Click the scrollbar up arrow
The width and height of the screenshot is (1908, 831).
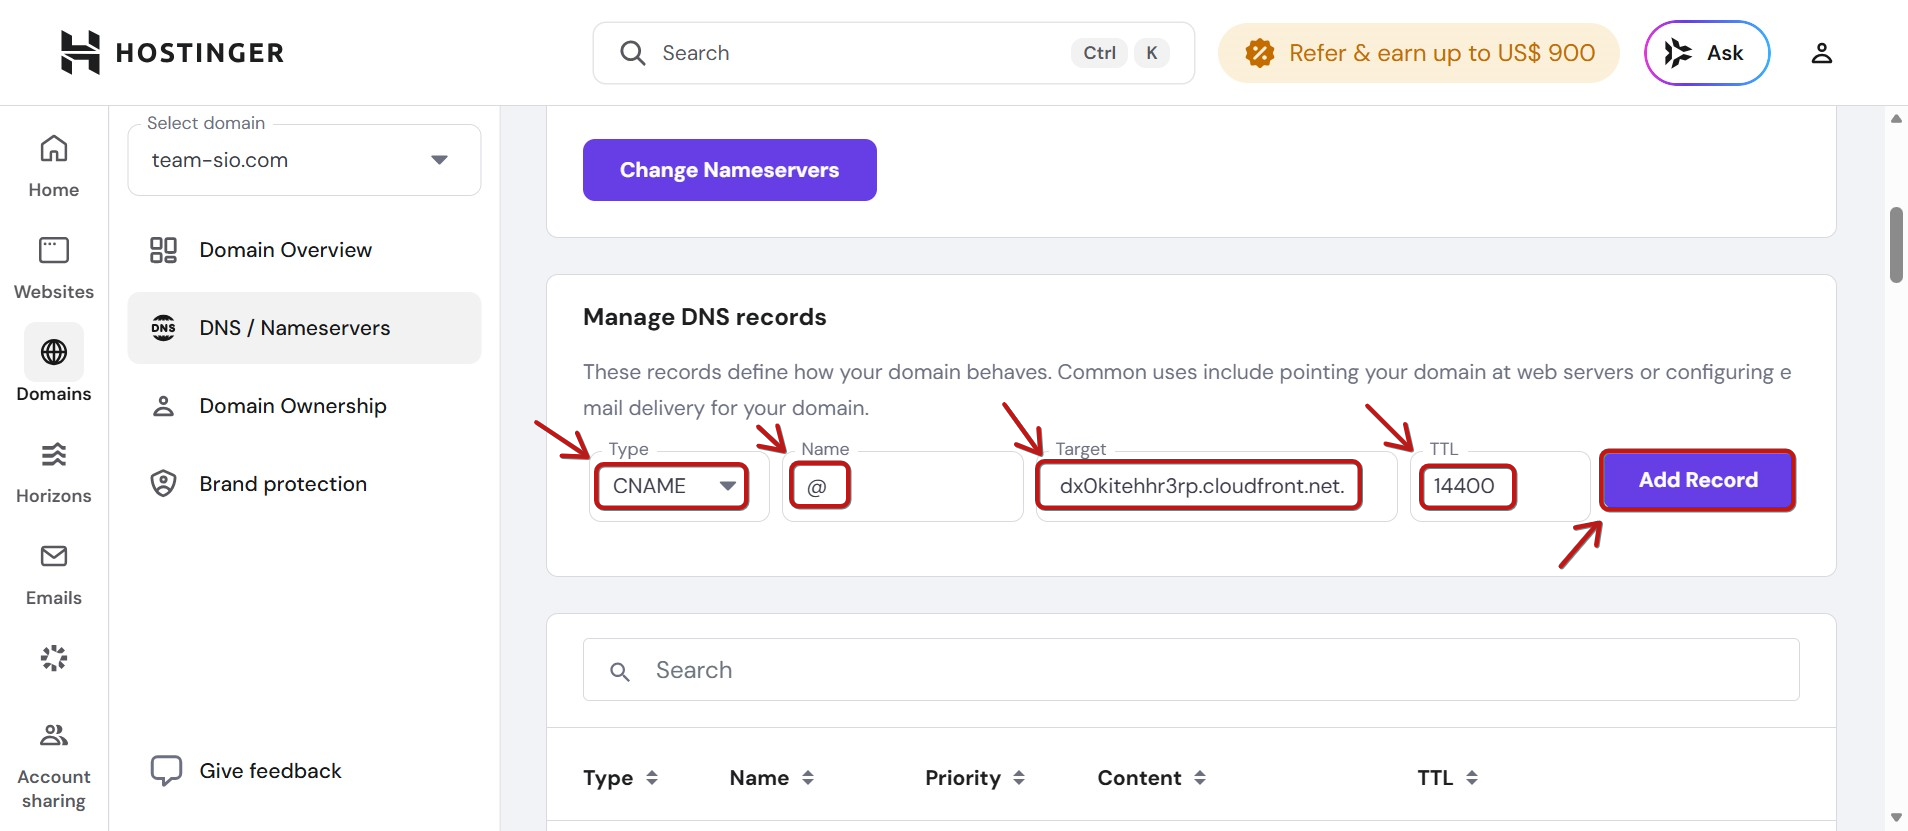coord(1896,118)
